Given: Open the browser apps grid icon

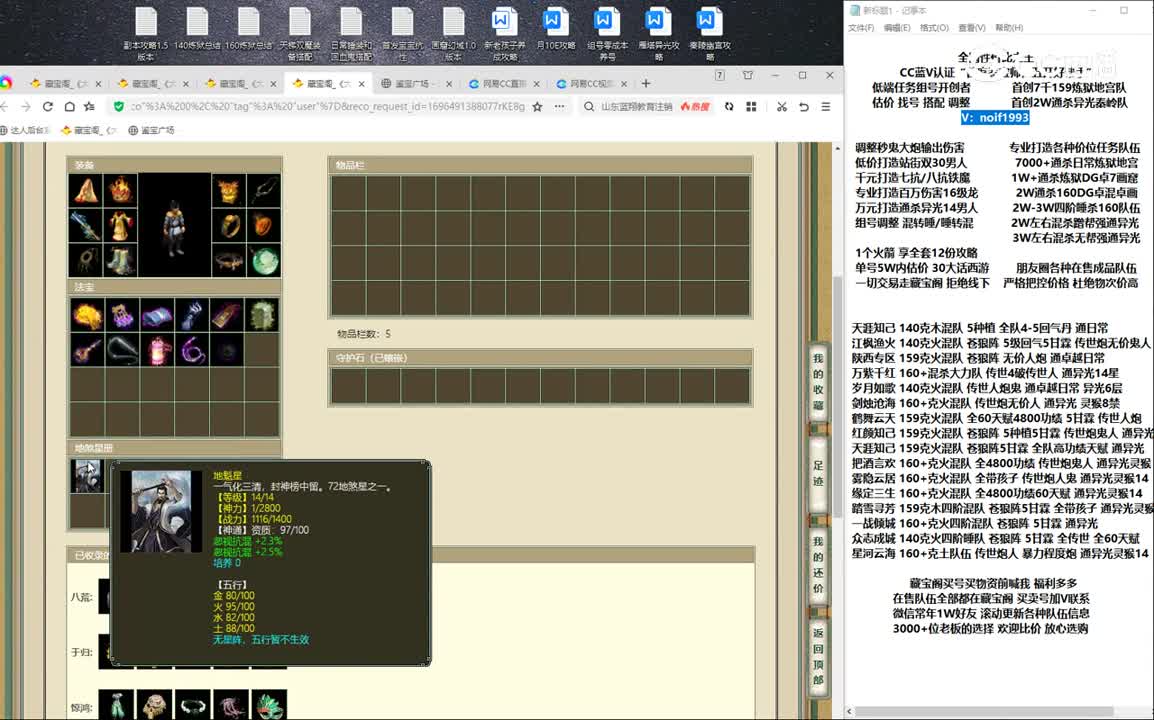Looking at the screenshot, I should tap(751, 107).
